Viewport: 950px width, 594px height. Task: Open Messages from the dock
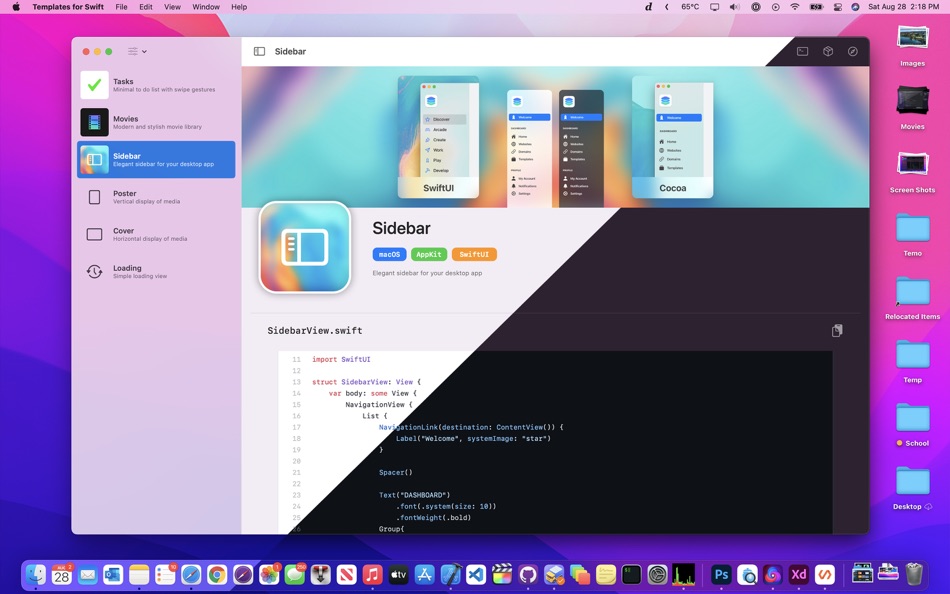coord(295,574)
